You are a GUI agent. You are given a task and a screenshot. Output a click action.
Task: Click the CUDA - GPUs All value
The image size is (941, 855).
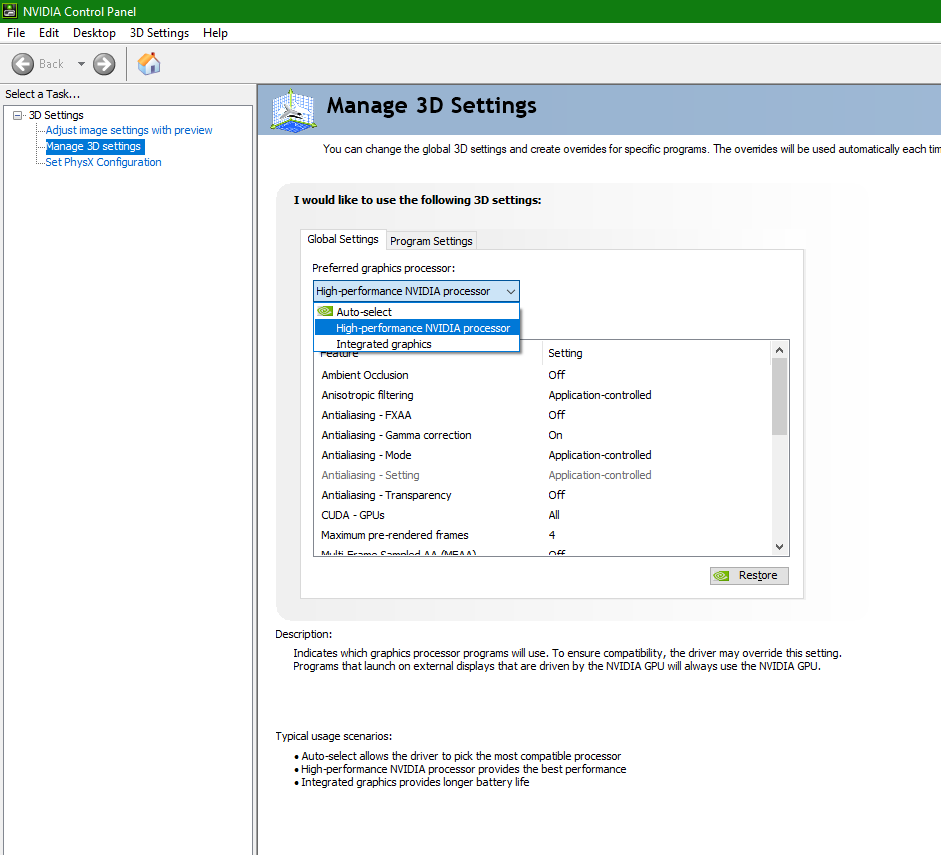pyautogui.click(x=553, y=515)
